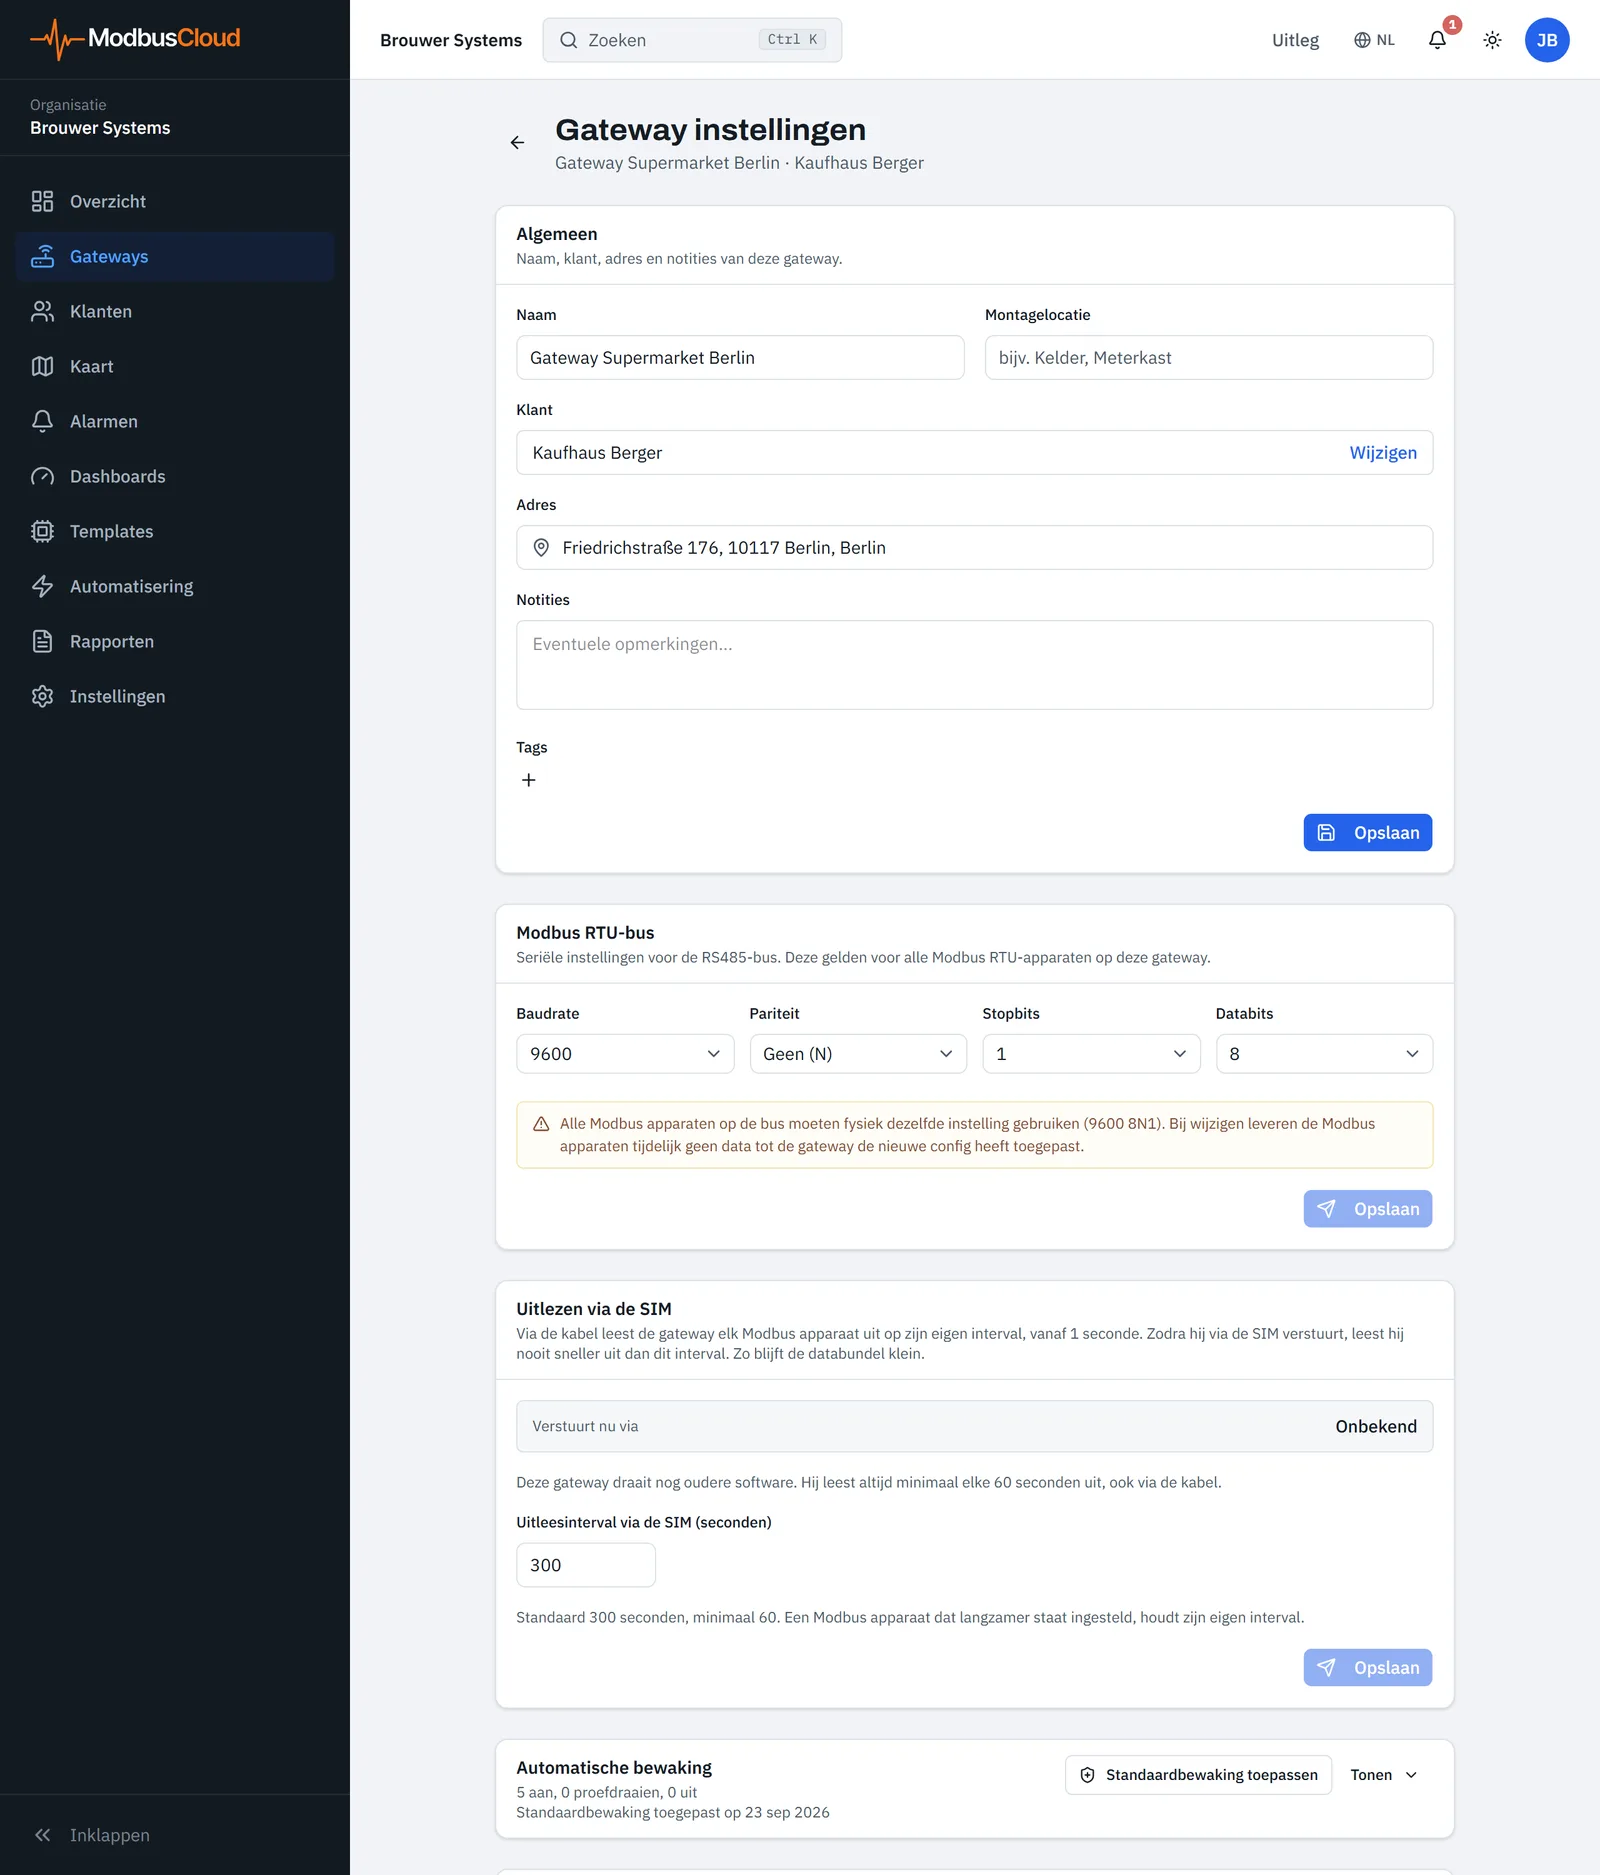Click the Klanten icon in the sidebar
Viewport: 1600px width, 1875px height.
click(x=42, y=311)
